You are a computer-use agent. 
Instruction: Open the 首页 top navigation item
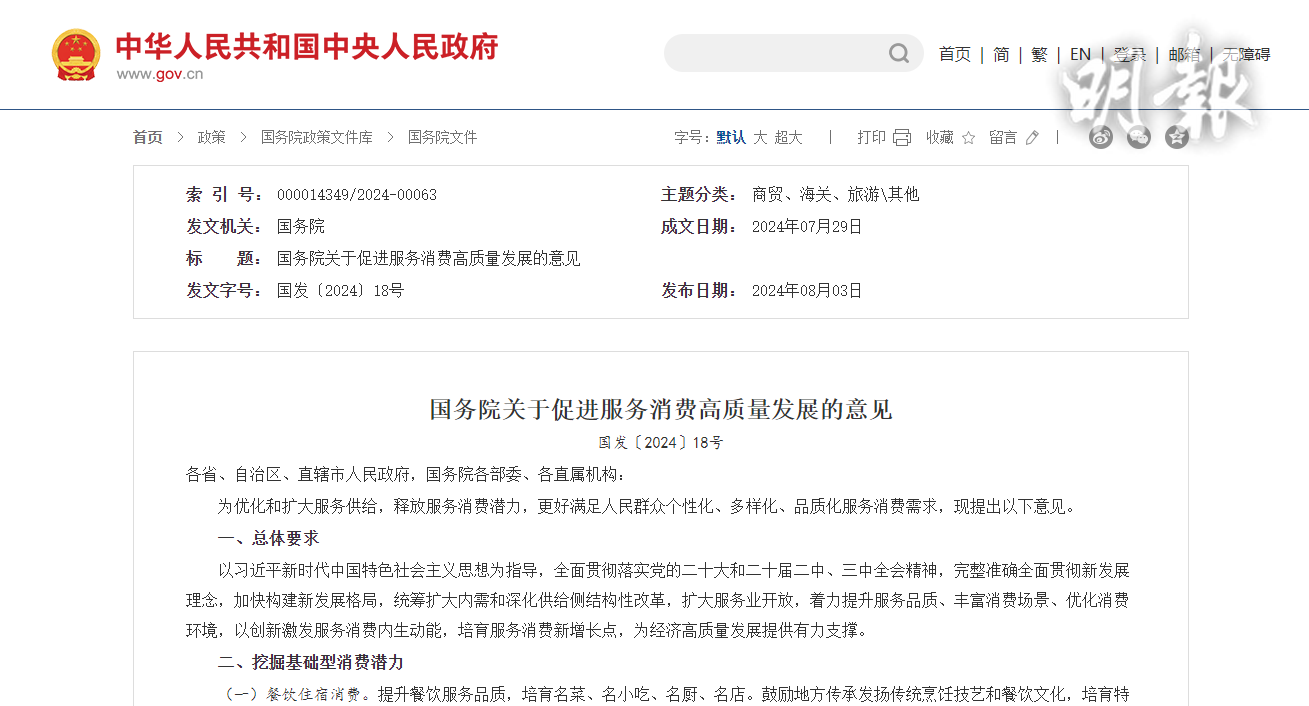click(954, 55)
